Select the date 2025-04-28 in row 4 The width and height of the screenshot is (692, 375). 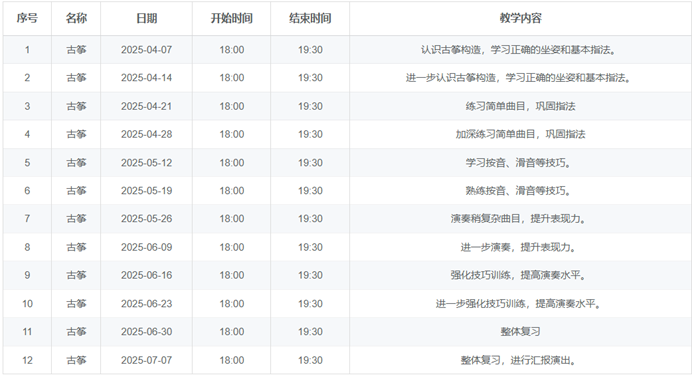point(147,135)
